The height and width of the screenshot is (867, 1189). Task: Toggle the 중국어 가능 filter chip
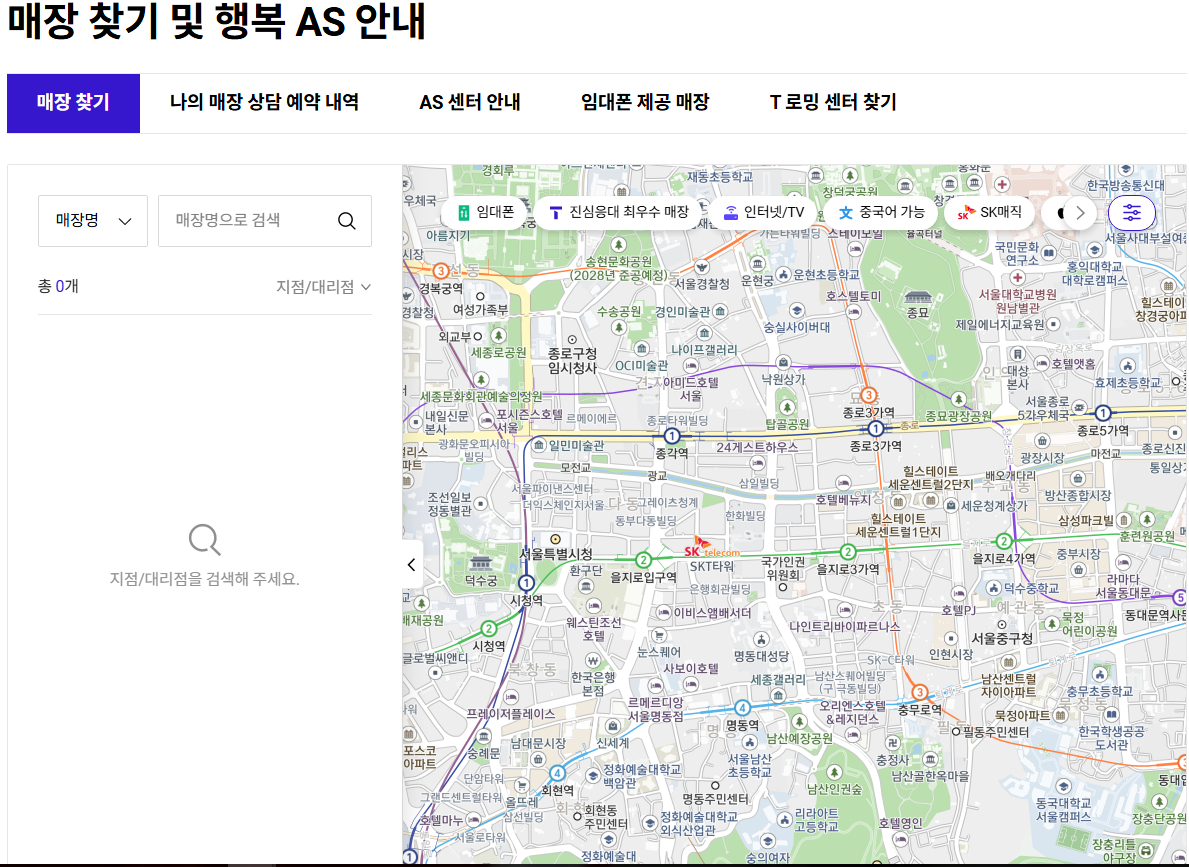pos(881,212)
